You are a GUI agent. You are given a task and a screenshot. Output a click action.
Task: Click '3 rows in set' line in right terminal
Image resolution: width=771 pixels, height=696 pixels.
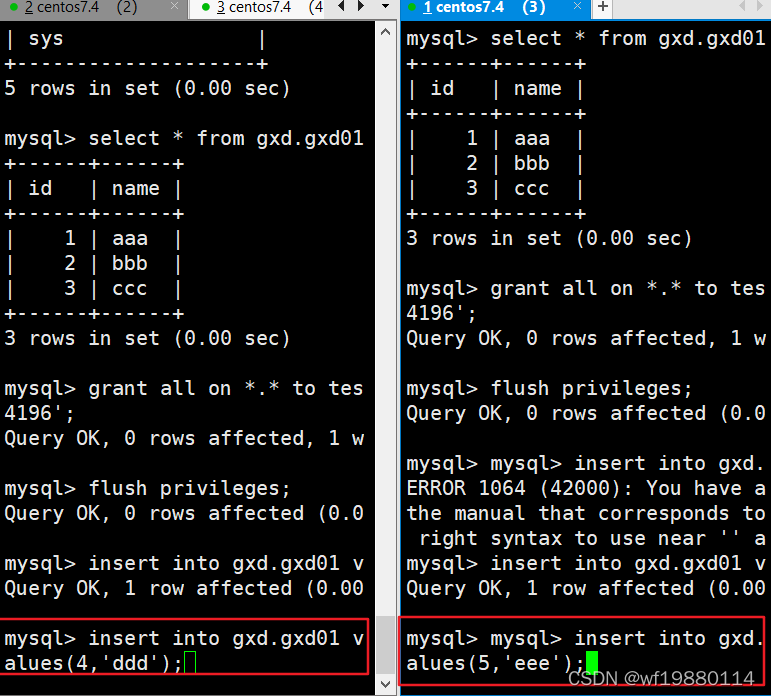click(549, 239)
